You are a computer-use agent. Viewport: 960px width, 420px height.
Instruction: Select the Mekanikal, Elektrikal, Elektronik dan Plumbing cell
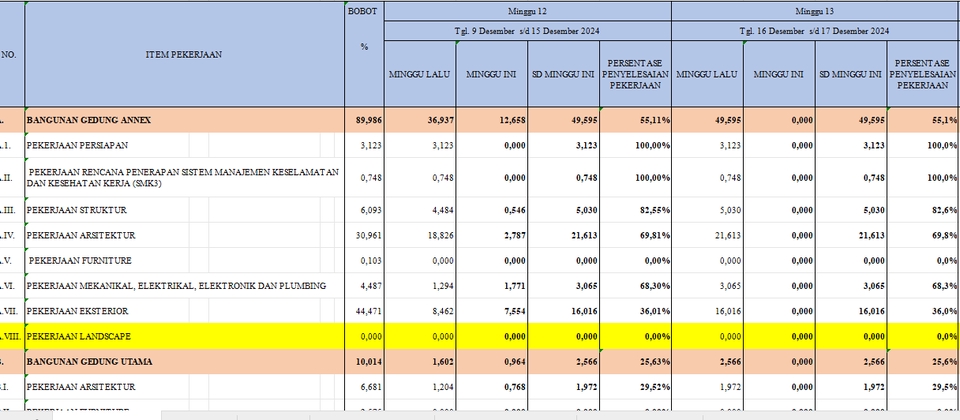click(x=183, y=286)
